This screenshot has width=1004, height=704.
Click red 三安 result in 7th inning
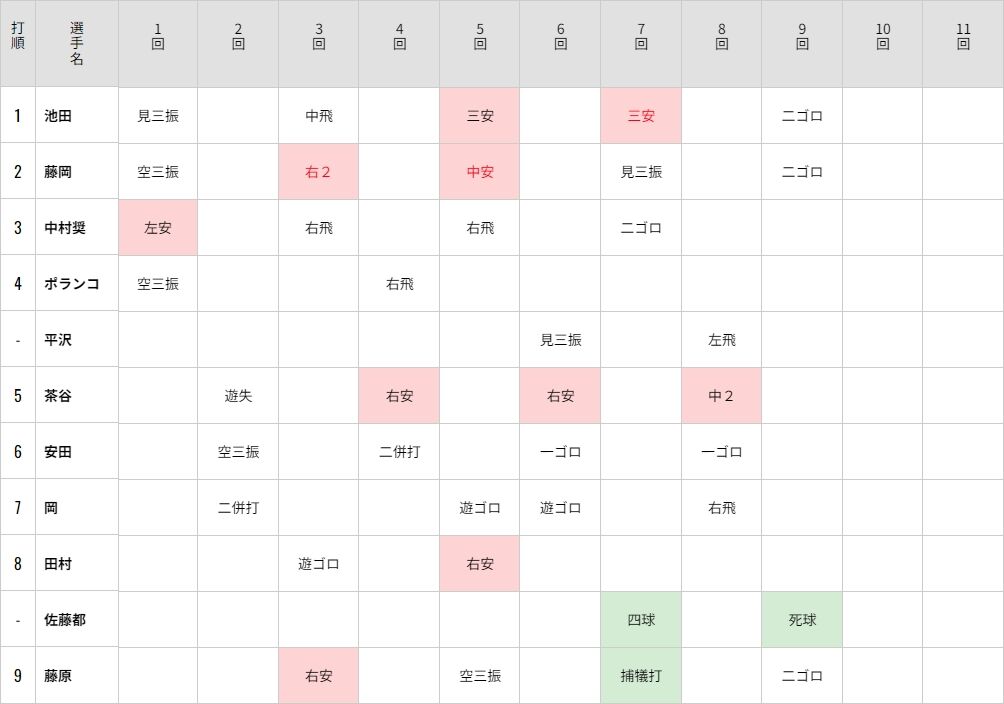tap(641, 116)
